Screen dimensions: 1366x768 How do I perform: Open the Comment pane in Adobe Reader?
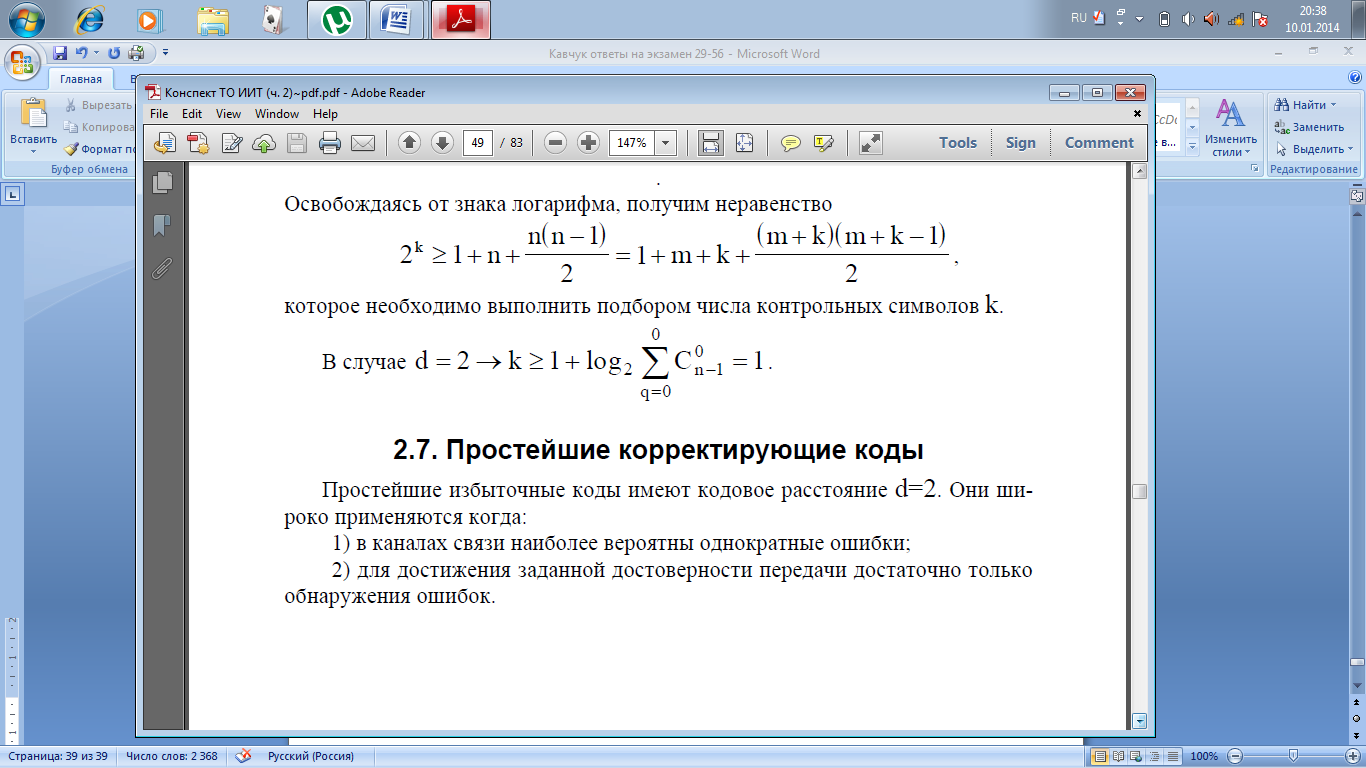click(x=1099, y=143)
